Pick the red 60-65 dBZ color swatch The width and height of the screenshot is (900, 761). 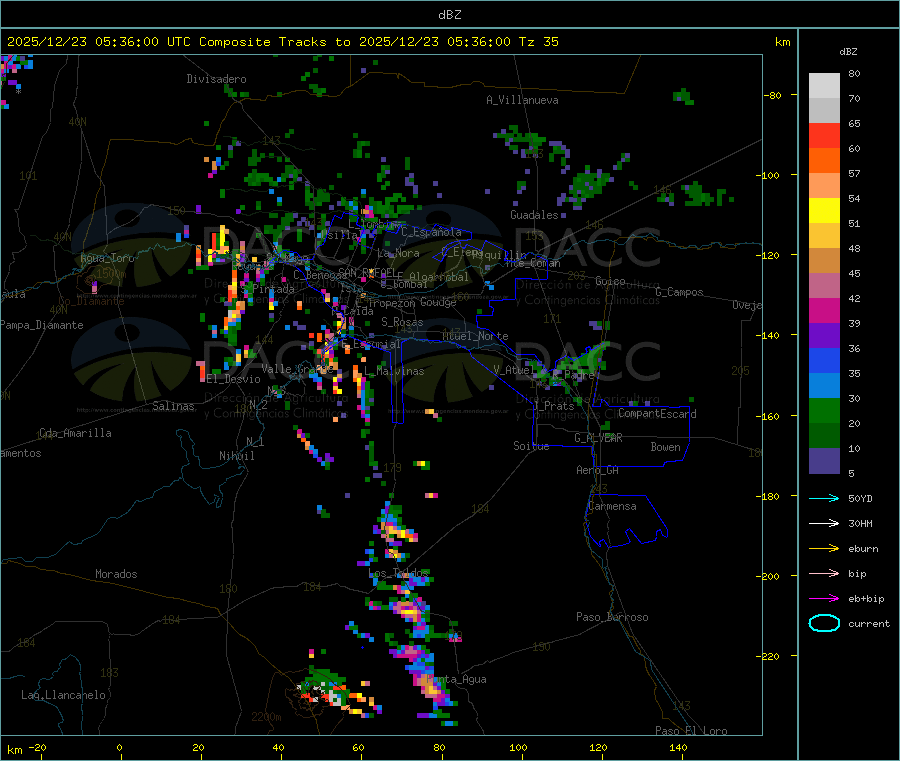824,136
